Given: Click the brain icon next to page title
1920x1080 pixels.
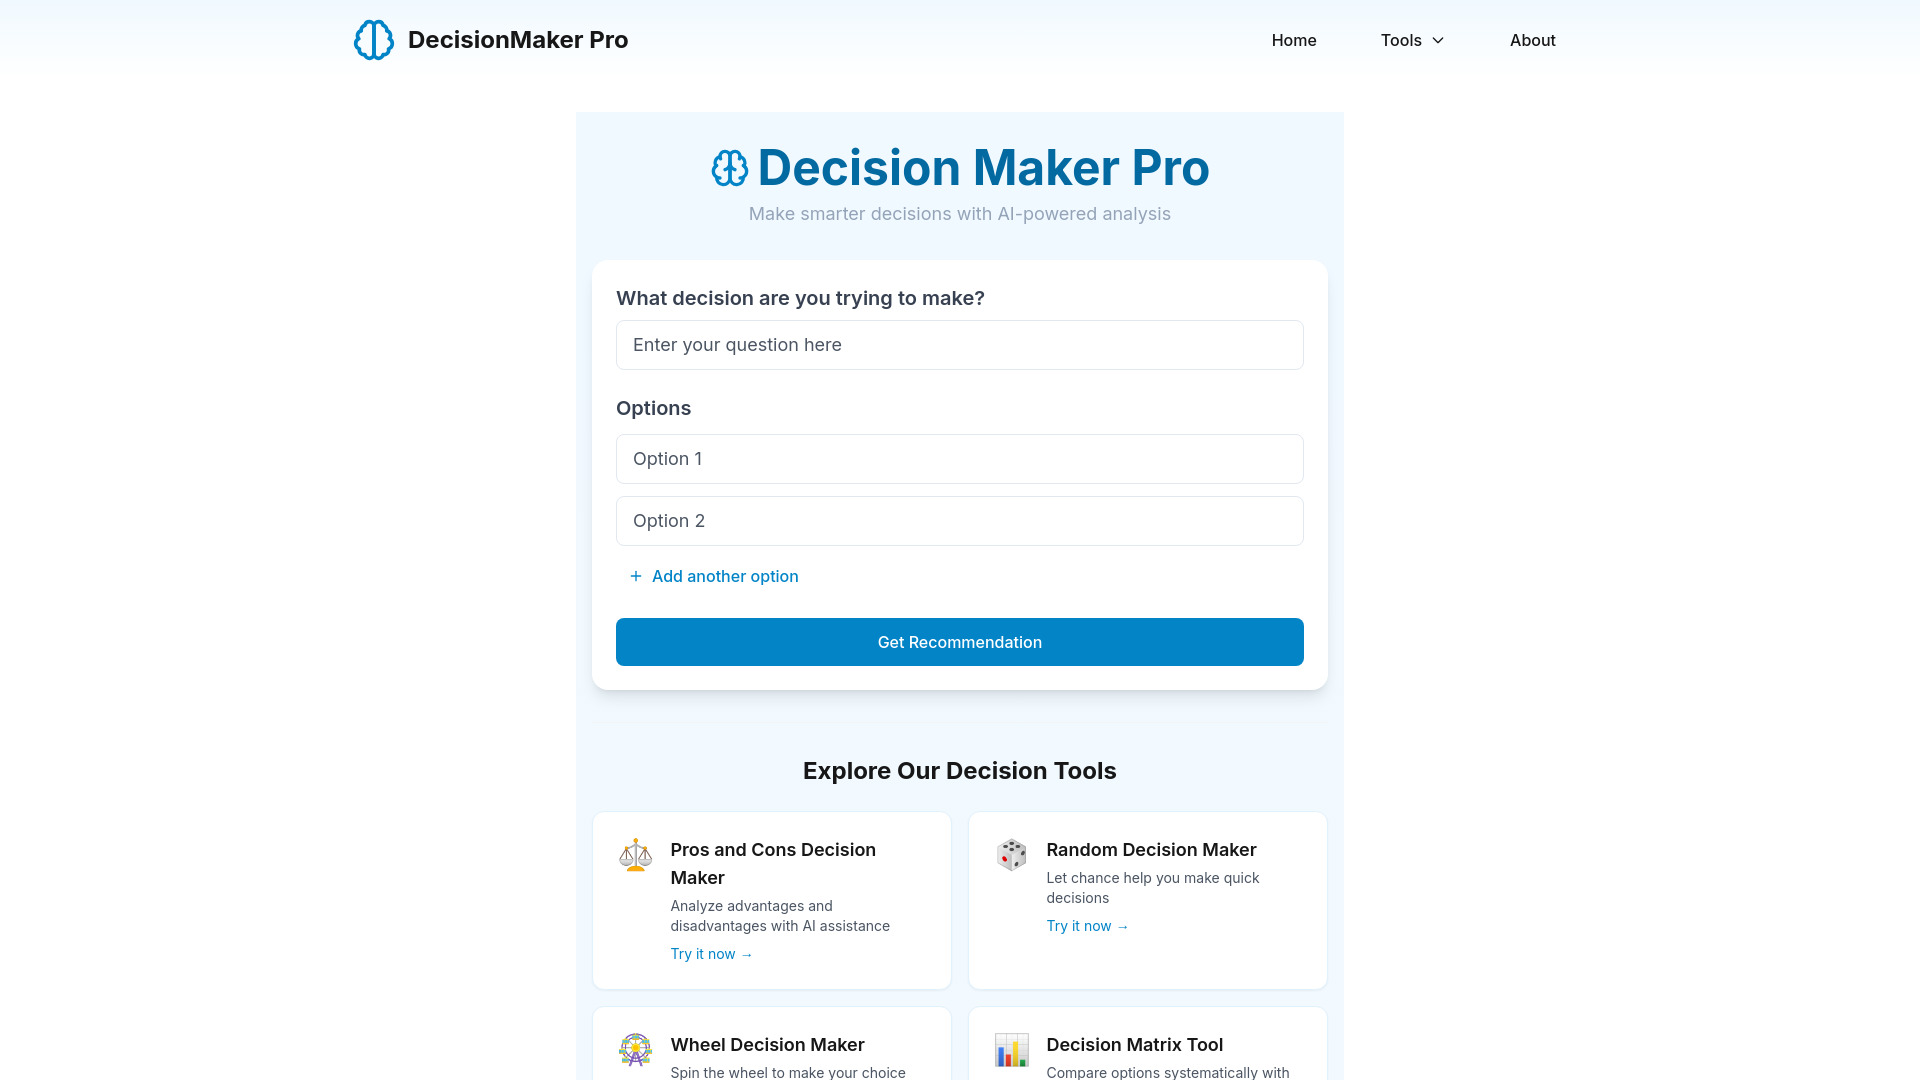Looking at the screenshot, I should pos(728,166).
